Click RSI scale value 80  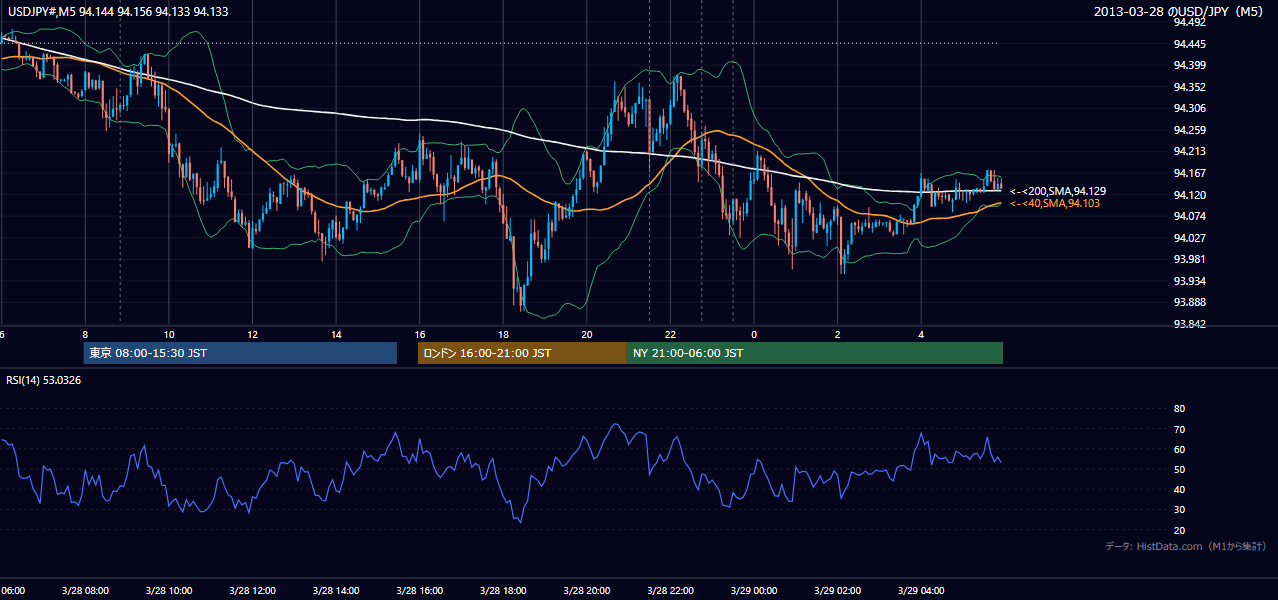point(1179,409)
